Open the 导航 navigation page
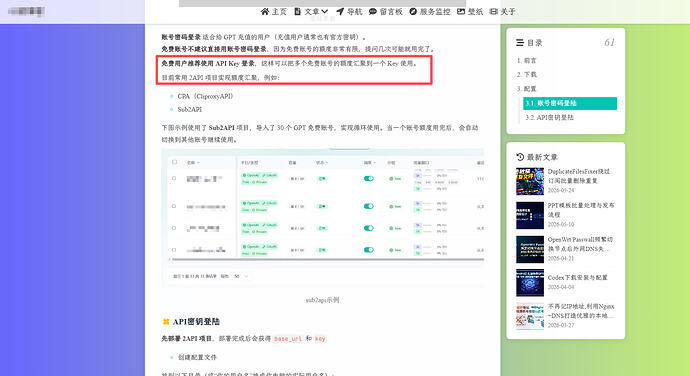690x376 pixels. tap(349, 11)
